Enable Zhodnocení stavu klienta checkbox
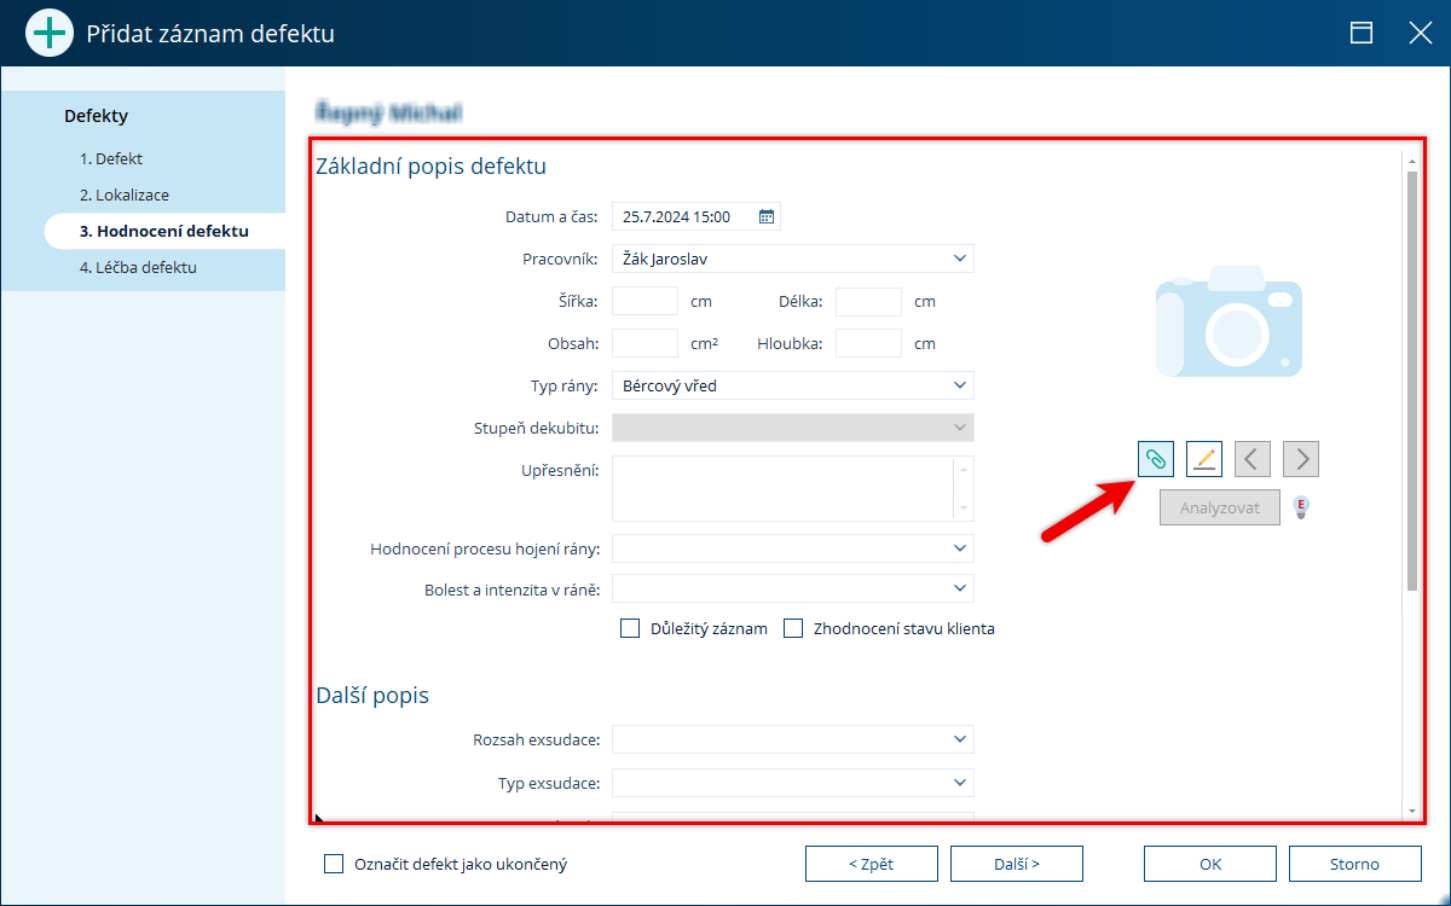This screenshot has width=1451, height=906. point(793,628)
